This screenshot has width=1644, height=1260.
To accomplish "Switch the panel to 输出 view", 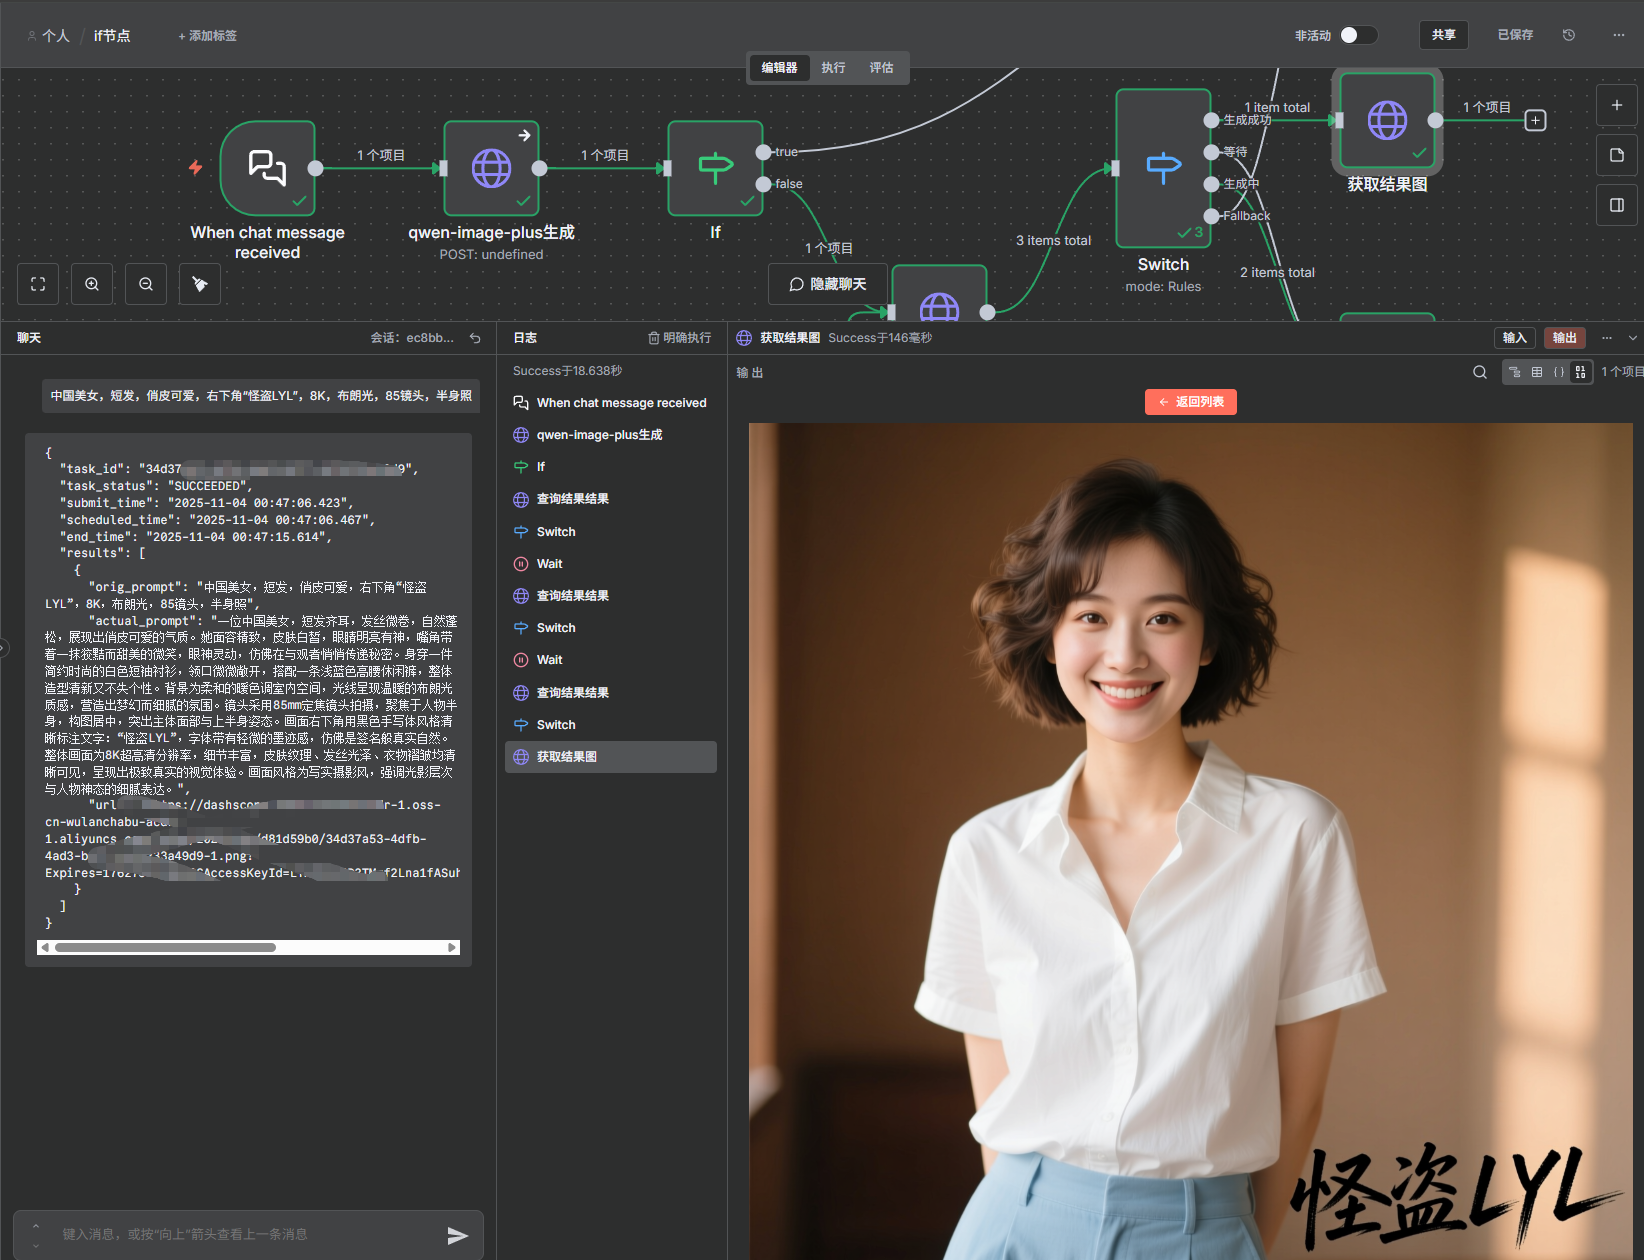I will point(1565,338).
